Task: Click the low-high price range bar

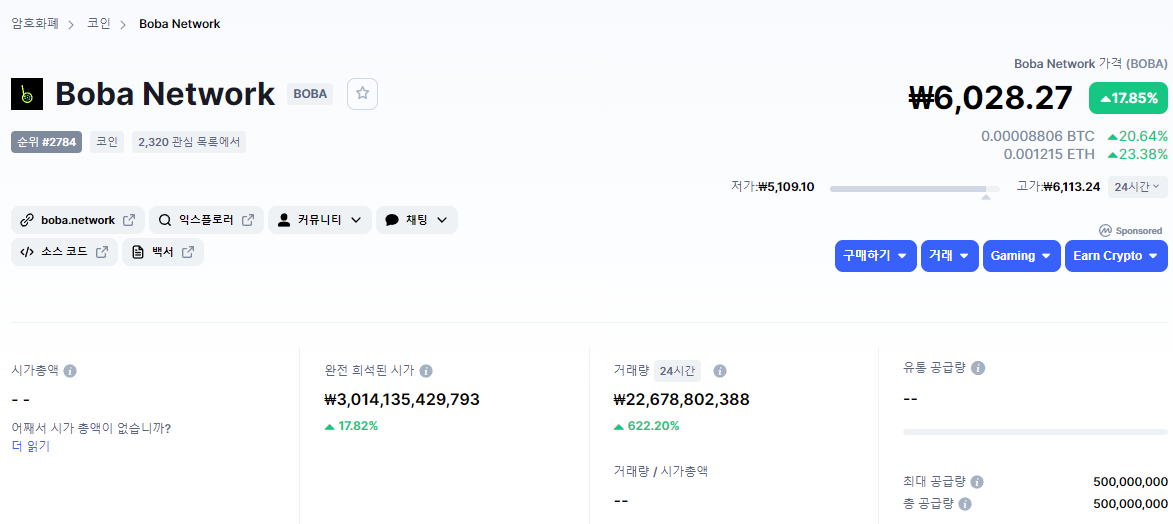Action: pyautogui.click(x=914, y=189)
